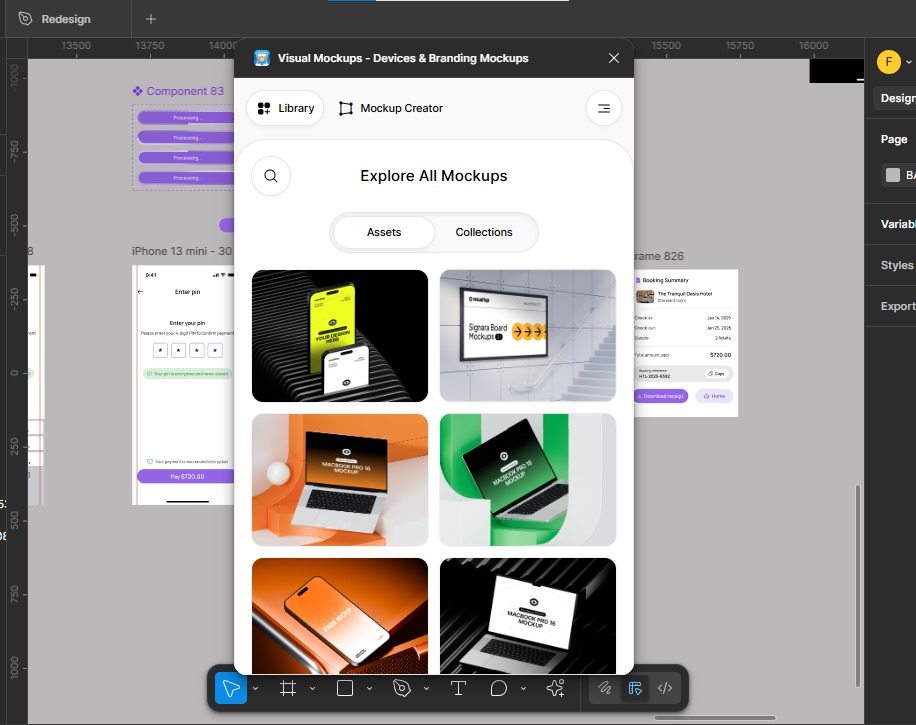Open green MacBook Pro 16 mockup
The width and height of the screenshot is (916, 725).
pos(528,480)
